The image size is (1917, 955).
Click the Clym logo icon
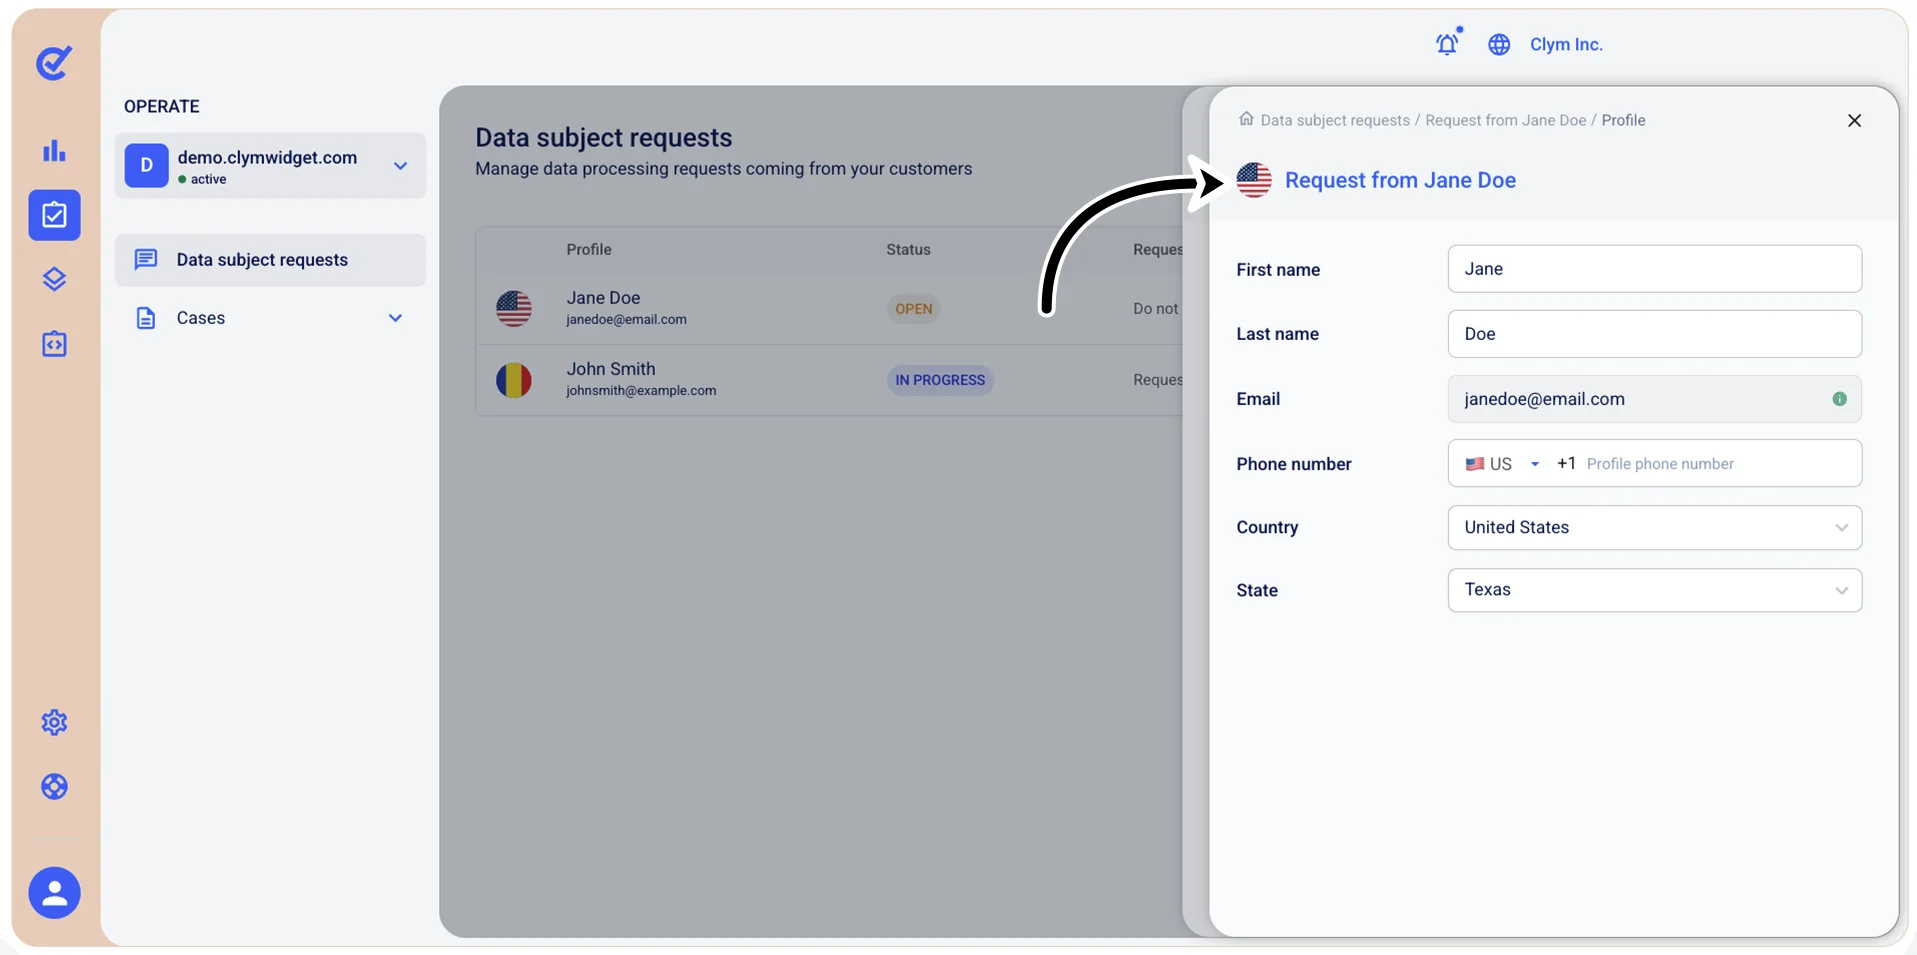(x=54, y=62)
